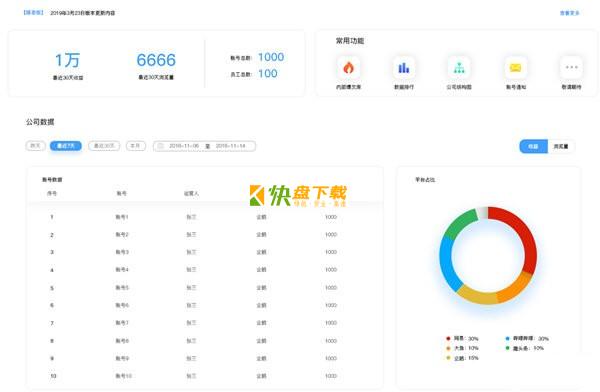600x392 pixels.
Task: Open the yellow envelope notification icon
Action: (515, 68)
